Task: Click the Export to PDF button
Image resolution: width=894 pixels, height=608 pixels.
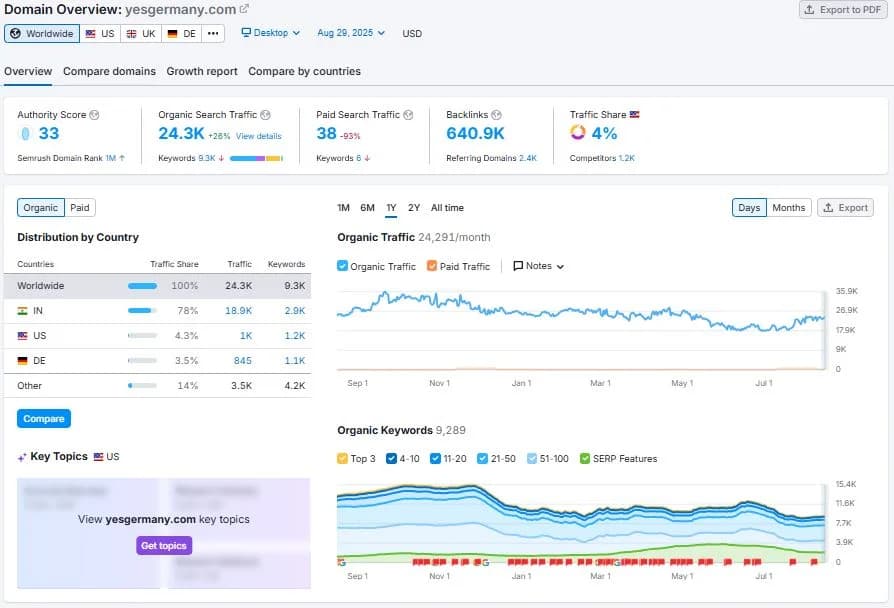Action: 843,10
